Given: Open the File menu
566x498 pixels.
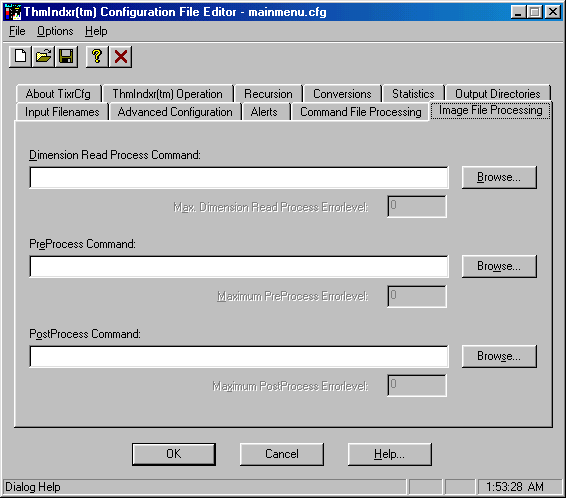Looking at the screenshot, I should click(17, 31).
